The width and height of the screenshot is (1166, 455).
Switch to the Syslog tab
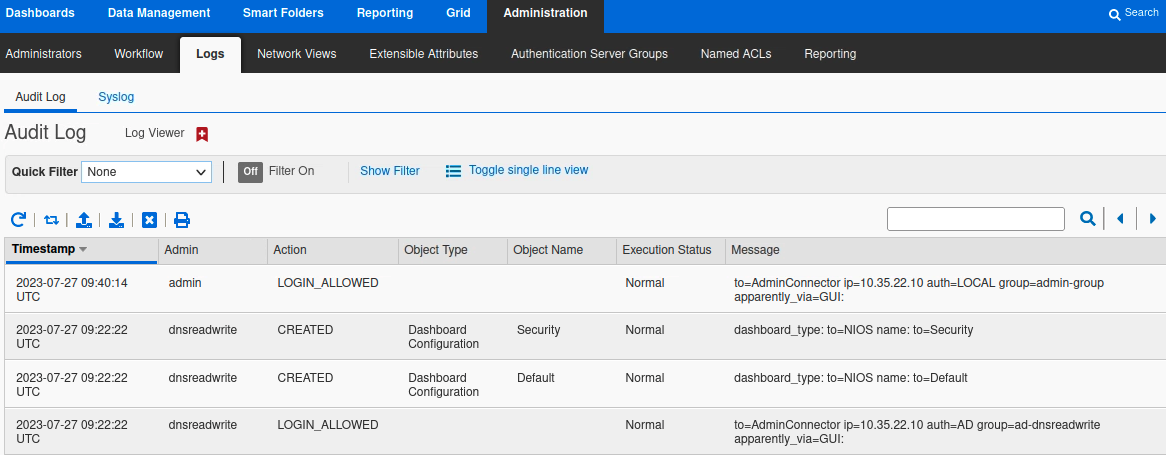[116, 97]
